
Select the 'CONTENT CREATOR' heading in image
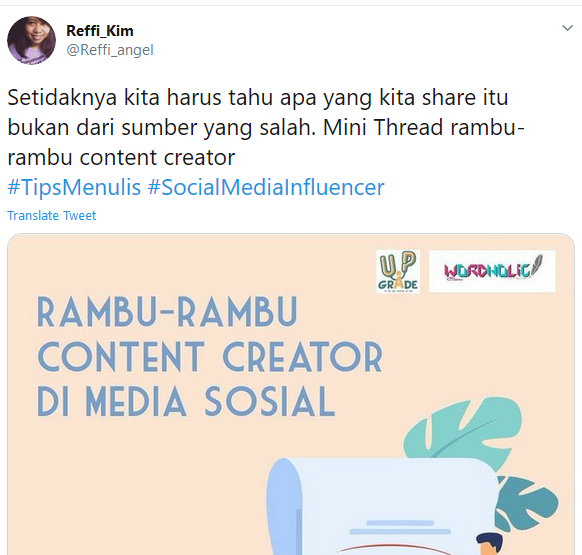[x=210, y=357]
